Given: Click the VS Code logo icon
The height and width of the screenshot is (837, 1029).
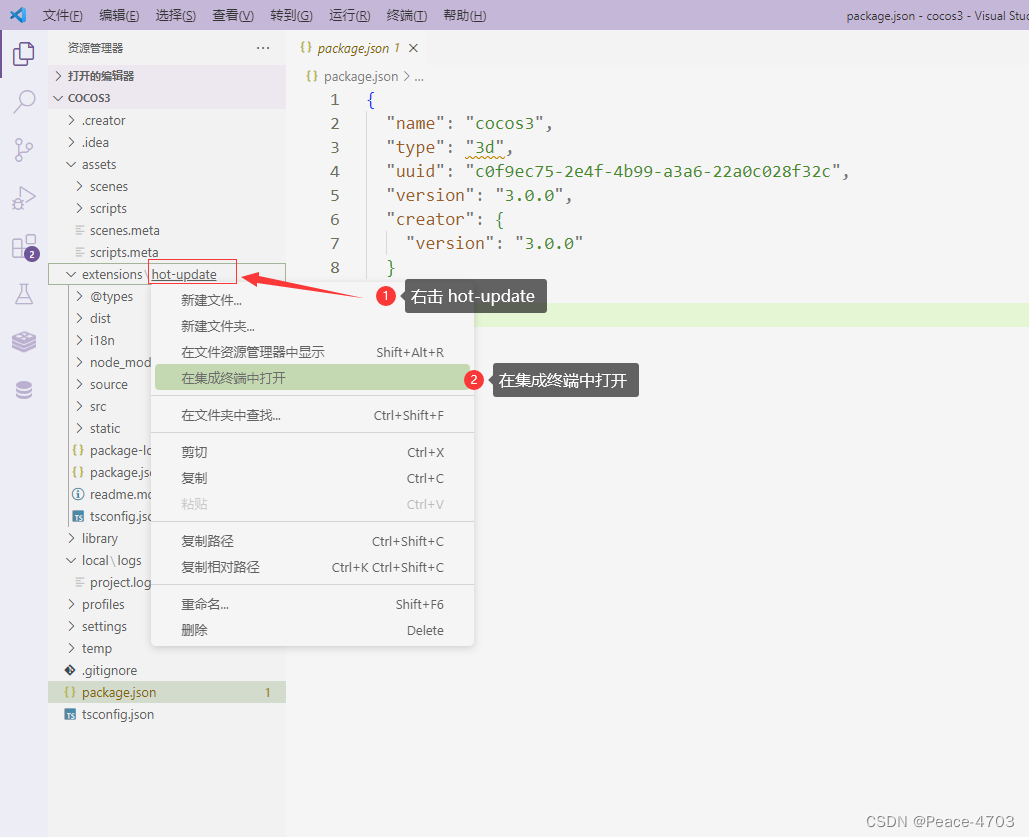Looking at the screenshot, I should click(x=18, y=14).
